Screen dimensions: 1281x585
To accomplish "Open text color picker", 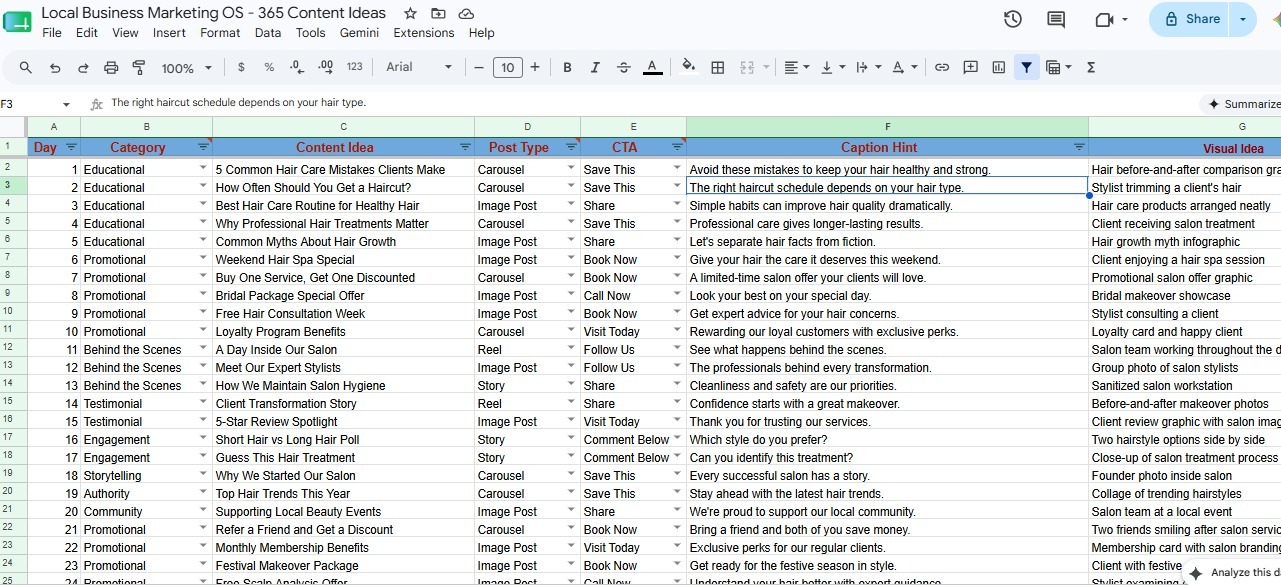I will (652, 67).
